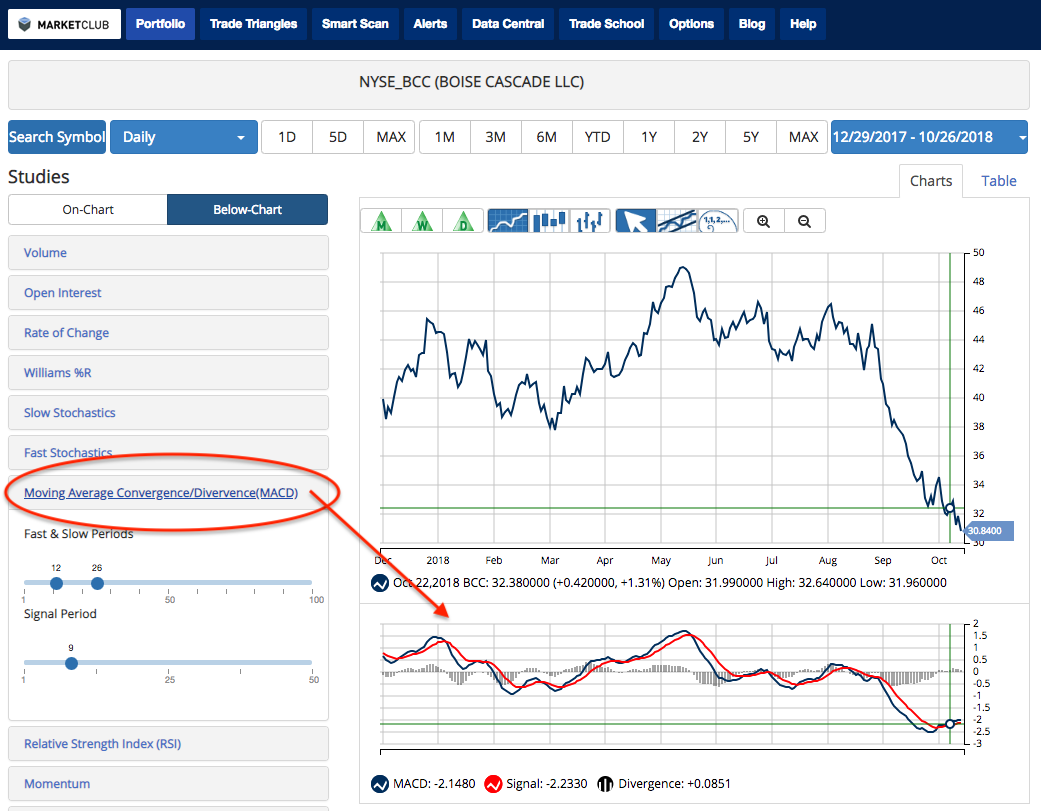Switch to OHLC bar chart style
This screenshot has width=1041, height=811.
click(589, 221)
